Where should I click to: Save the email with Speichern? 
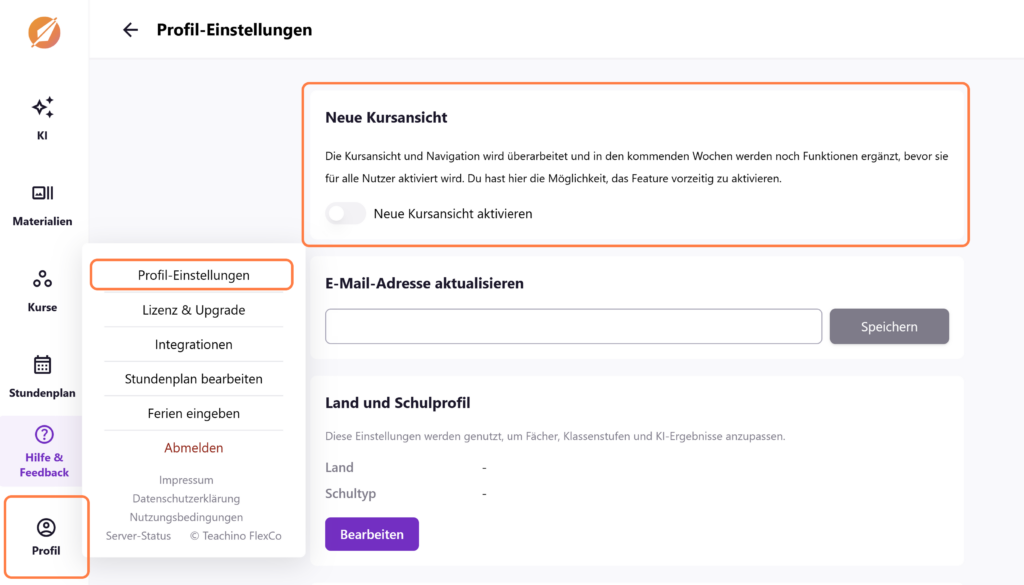pyautogui.click(x=888, y=326)
